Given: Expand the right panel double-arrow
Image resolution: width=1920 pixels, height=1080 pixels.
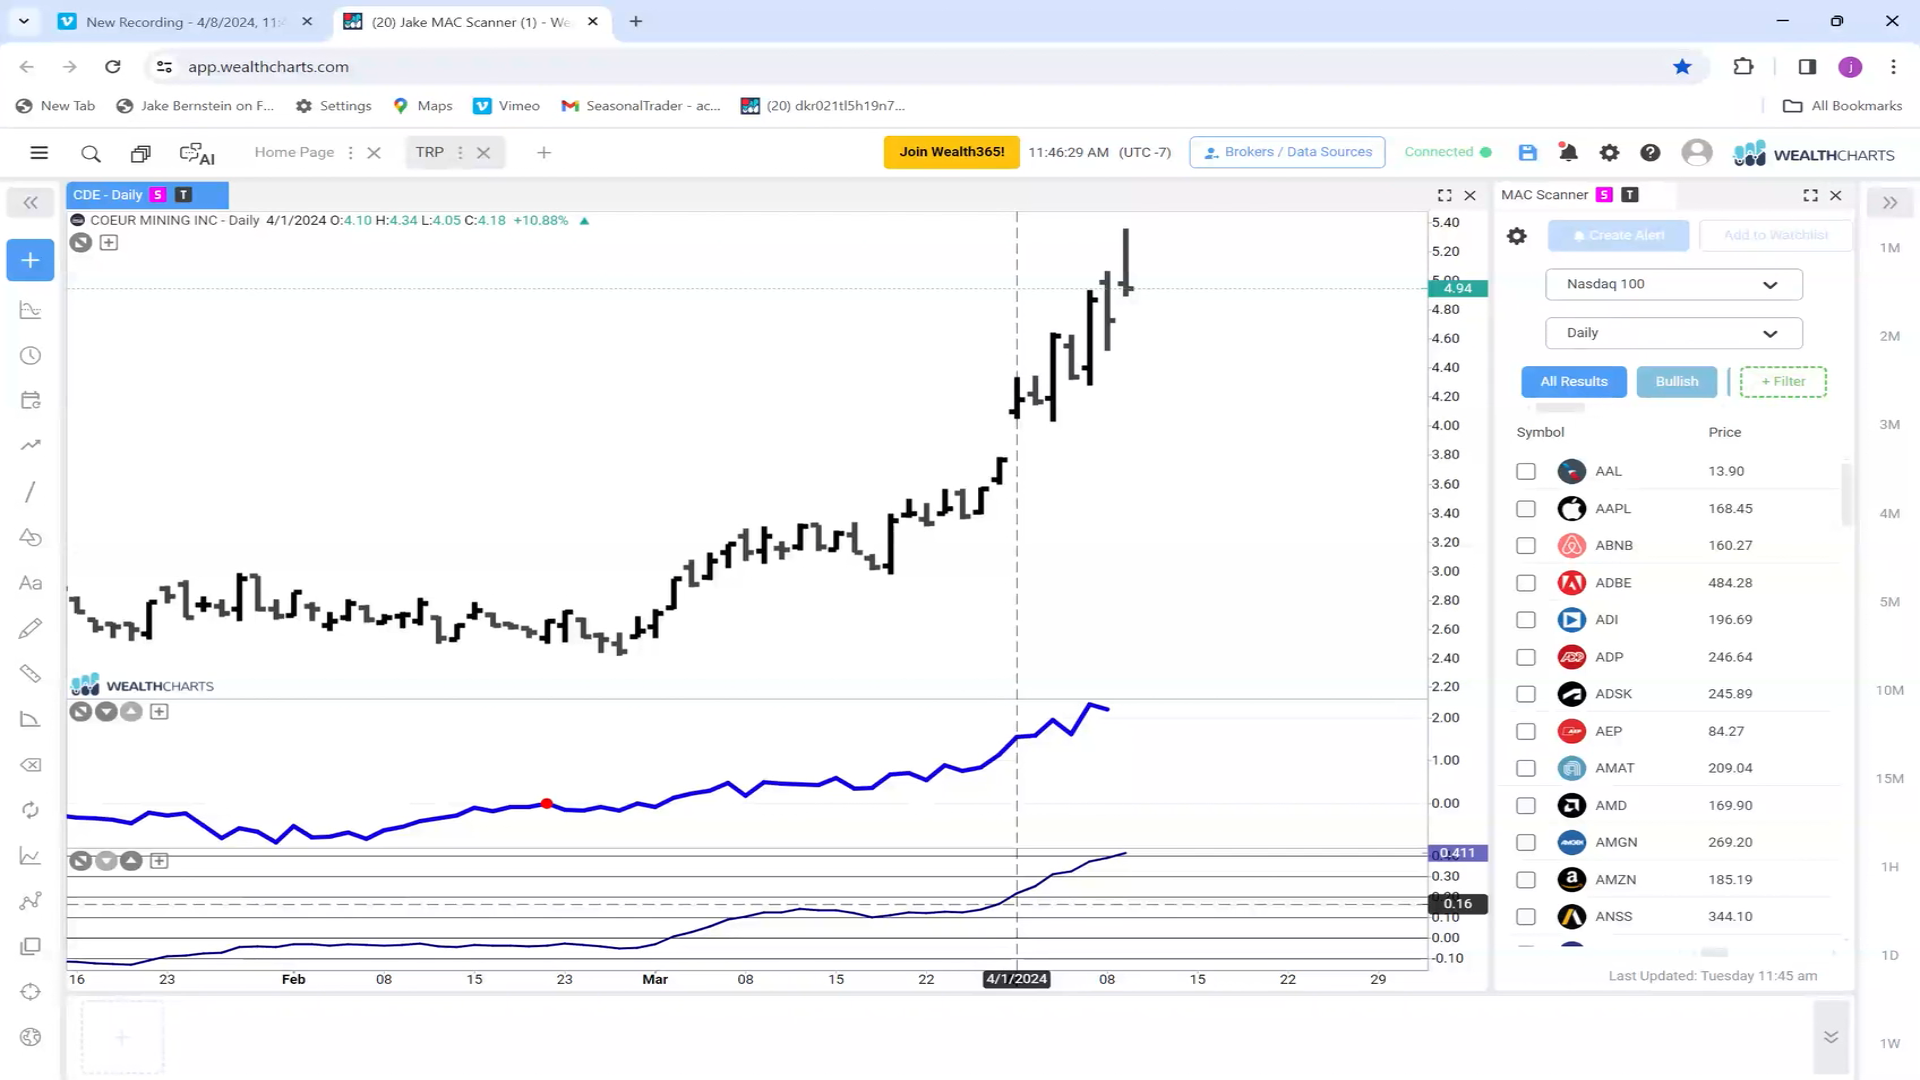Looking at the screenshot, I should point(1889,203).
